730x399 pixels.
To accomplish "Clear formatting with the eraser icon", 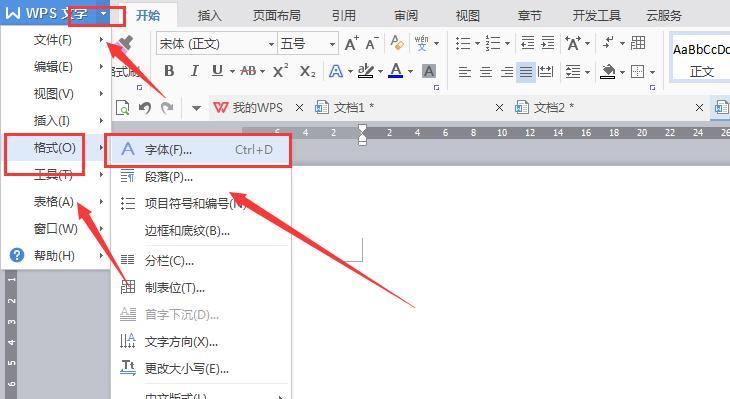I will (x=397, y=43).
